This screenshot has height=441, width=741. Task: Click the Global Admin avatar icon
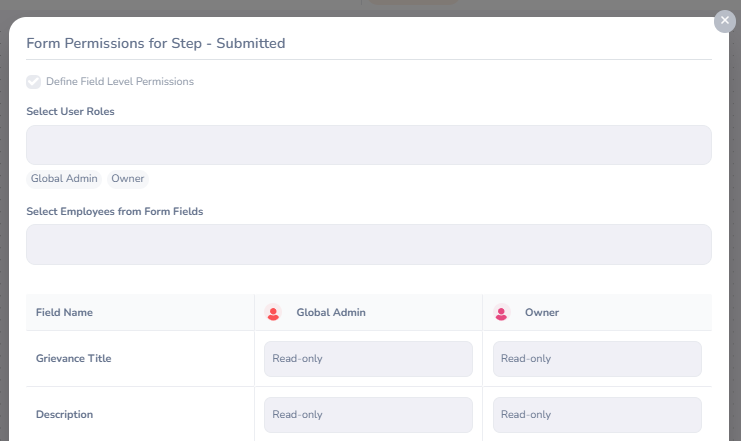(x=273, y=313)
